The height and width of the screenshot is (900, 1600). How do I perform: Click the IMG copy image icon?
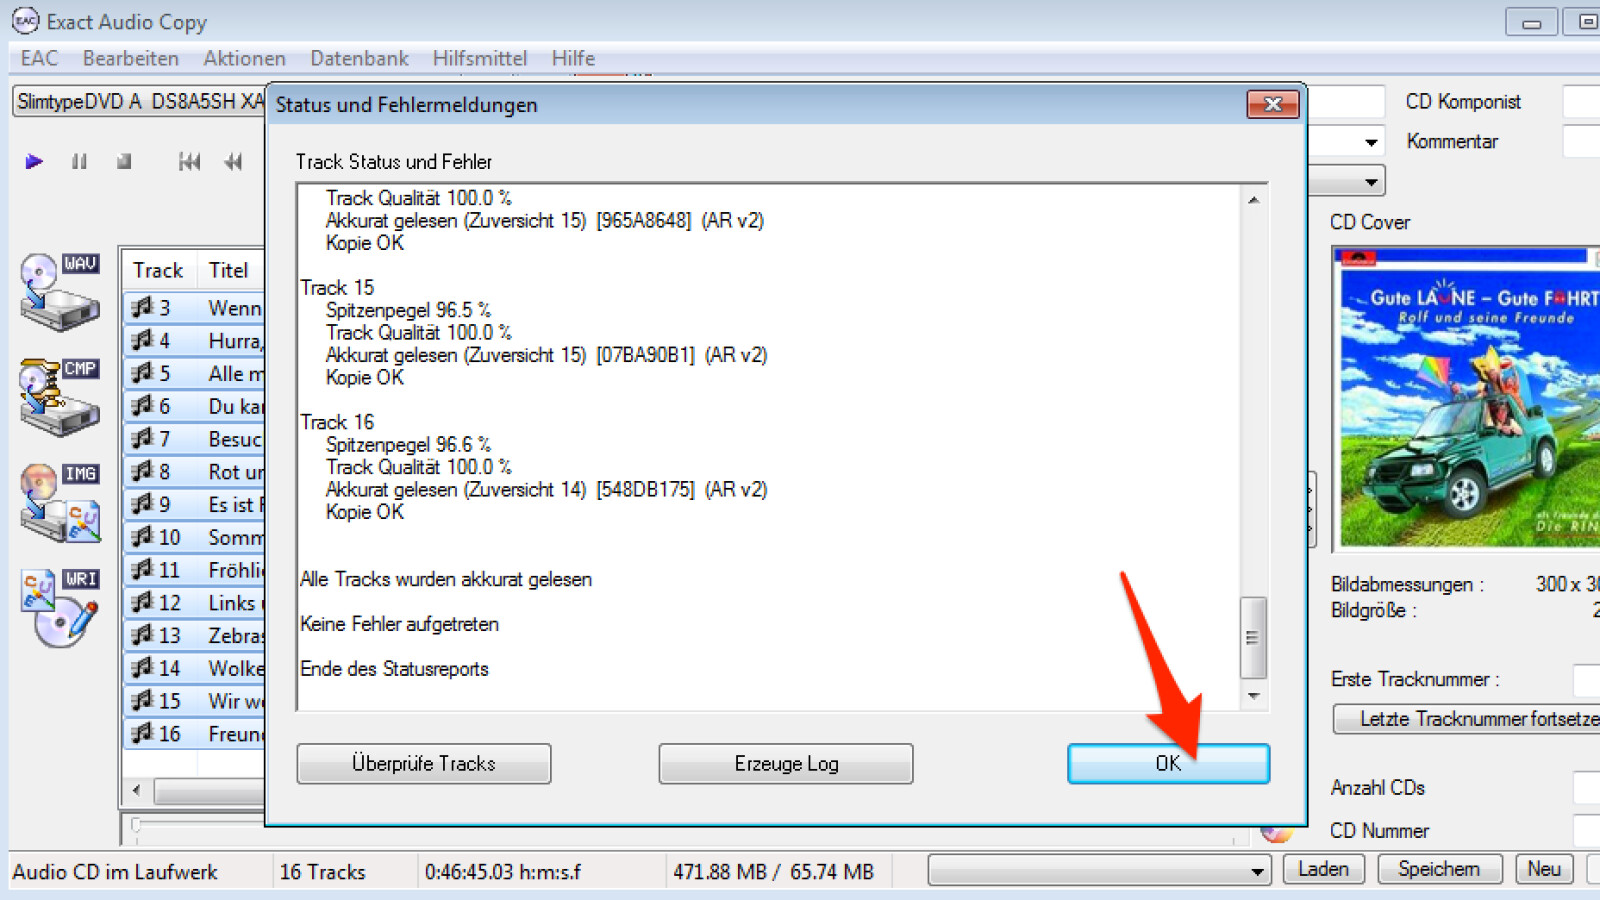click(x=60, y=502)
